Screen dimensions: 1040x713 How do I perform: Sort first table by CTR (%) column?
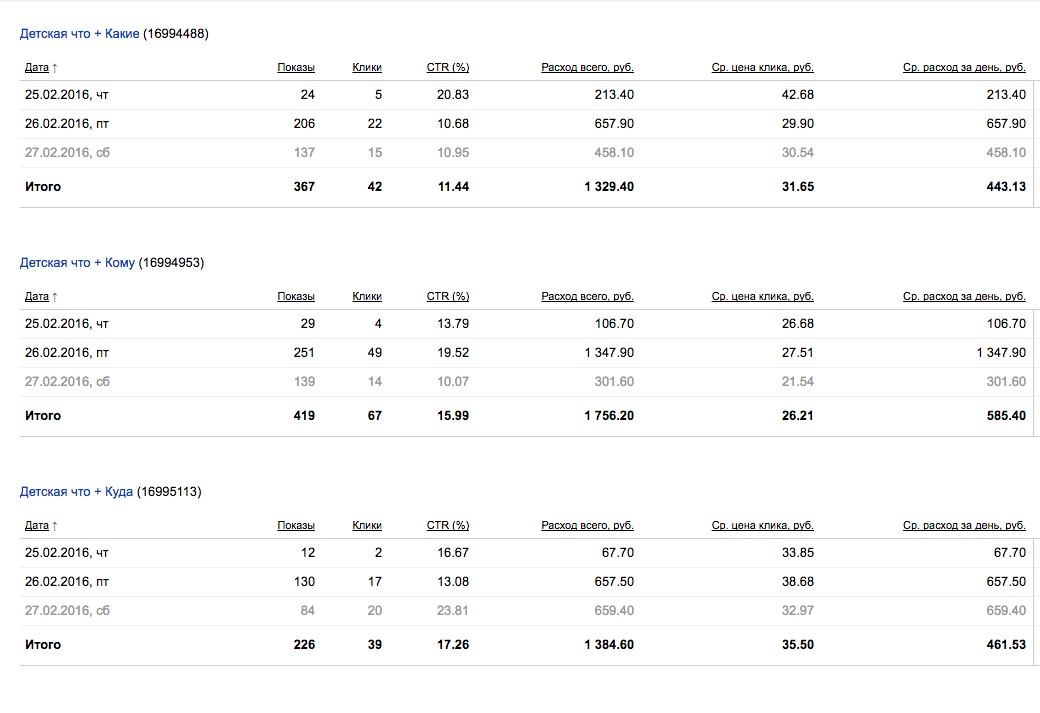click(448, 67)
